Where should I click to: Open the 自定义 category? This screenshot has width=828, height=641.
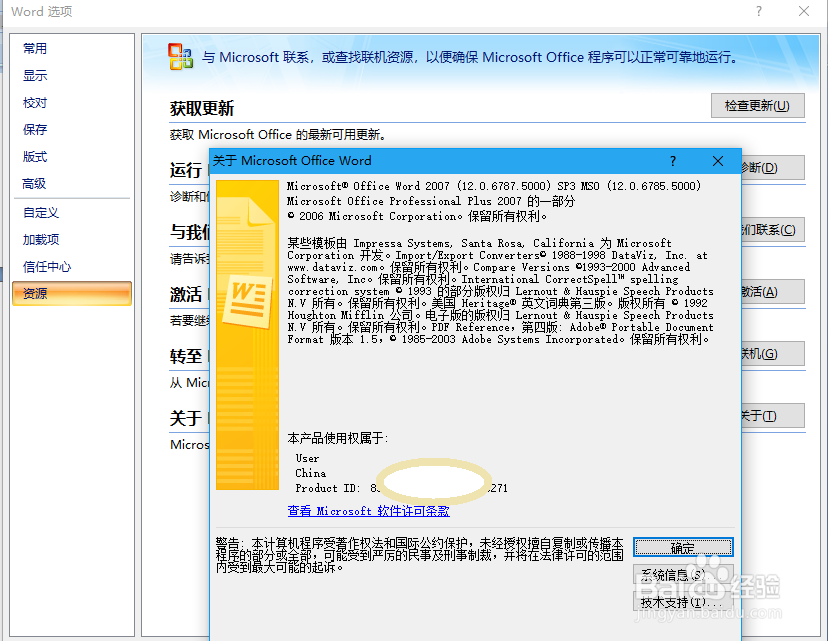pos(41,213)
